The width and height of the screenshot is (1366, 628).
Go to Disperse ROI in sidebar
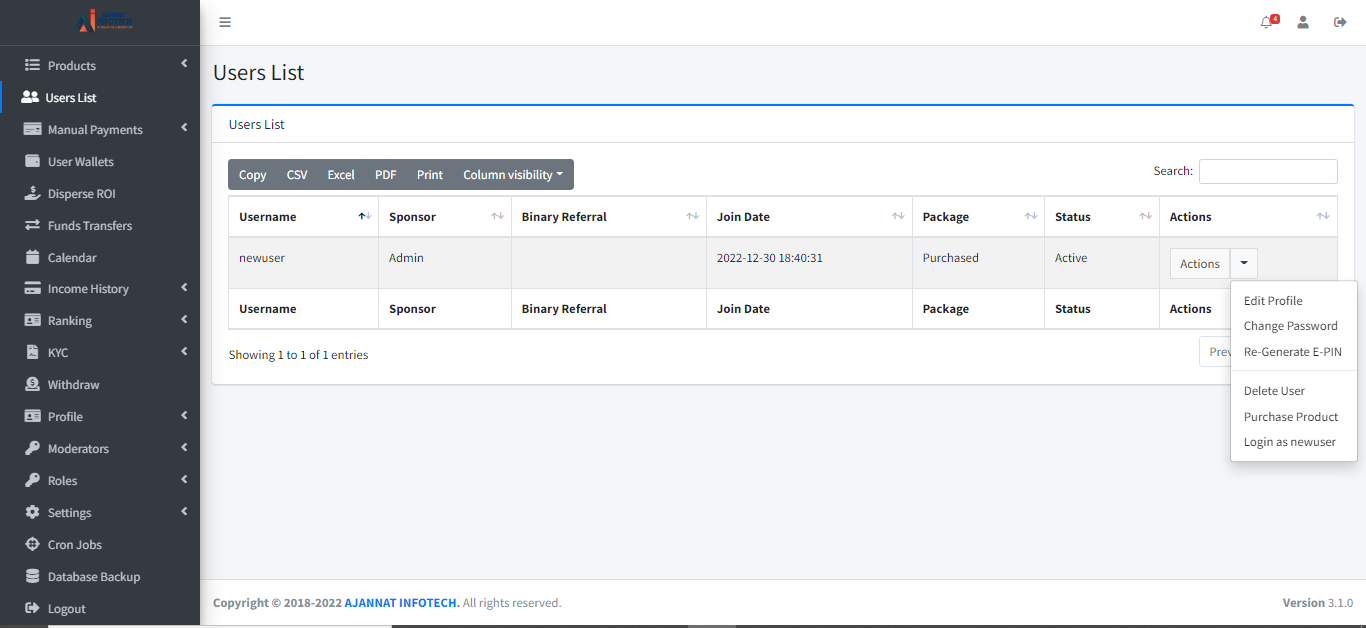[81, 194]
